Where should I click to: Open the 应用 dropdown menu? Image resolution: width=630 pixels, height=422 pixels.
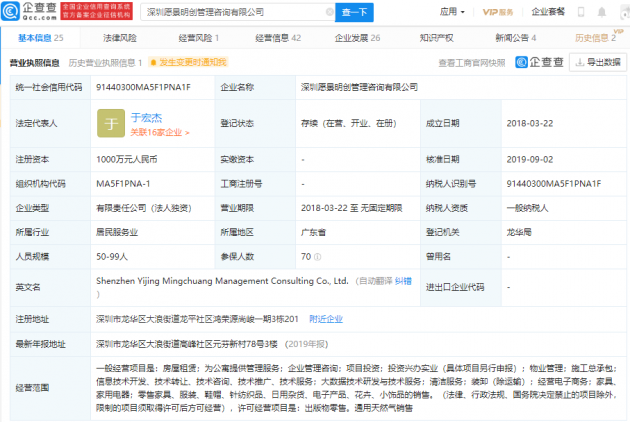tap(452, 12)
